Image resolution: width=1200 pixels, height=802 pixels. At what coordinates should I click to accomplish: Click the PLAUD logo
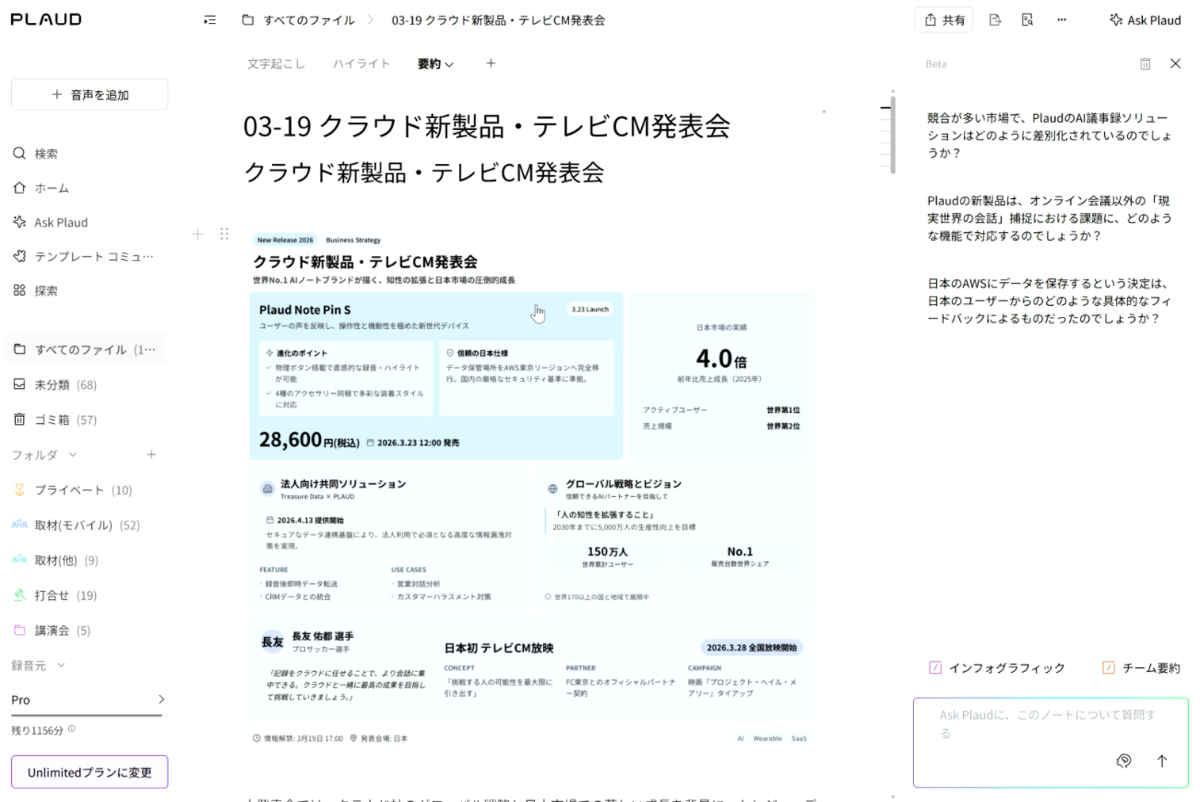click(46, 19)
